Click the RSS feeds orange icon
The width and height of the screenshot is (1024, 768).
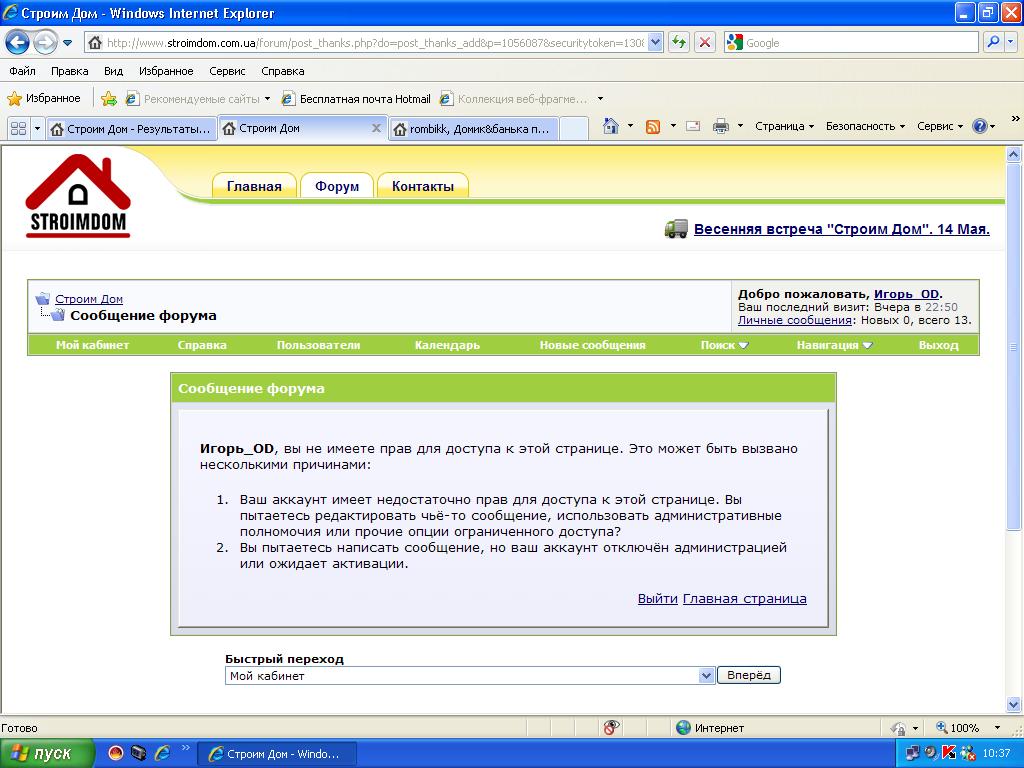pyautogui.click(x=652, y=127)
